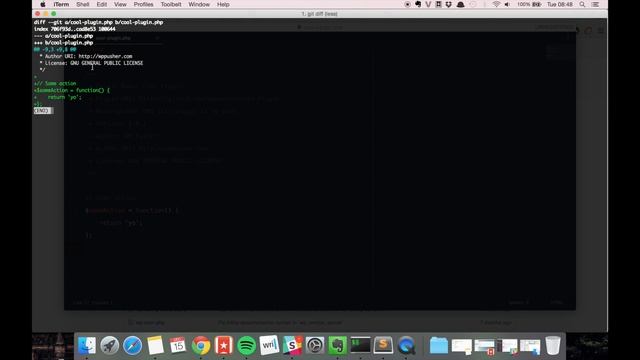Open Notes from the Dock
This screenshot has height=360, width=640.
point(155,345)
